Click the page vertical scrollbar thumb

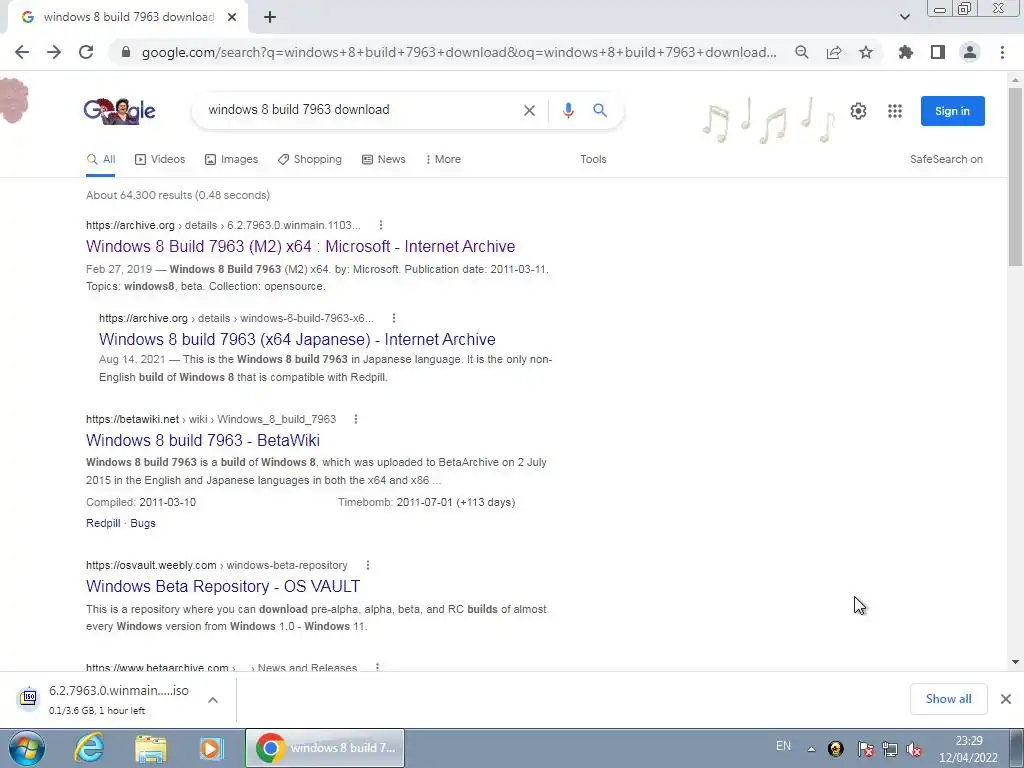[1015, 176]
